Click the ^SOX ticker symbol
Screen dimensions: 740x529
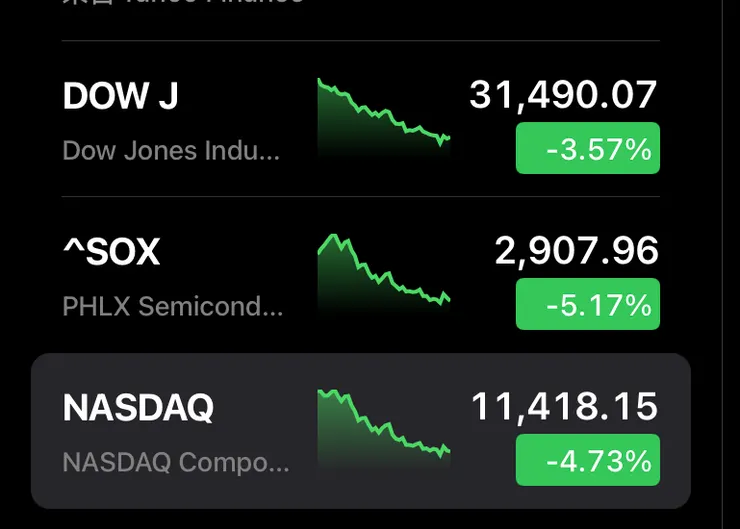click(x=111, y=252)
